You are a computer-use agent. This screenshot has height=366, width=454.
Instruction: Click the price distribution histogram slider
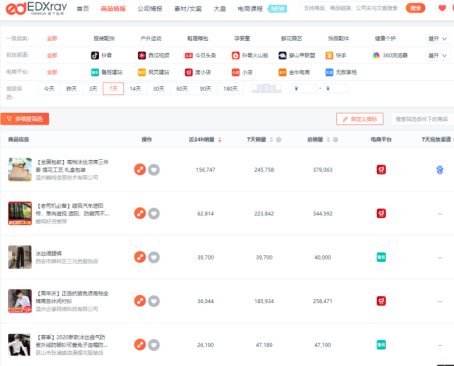point(266,88)
